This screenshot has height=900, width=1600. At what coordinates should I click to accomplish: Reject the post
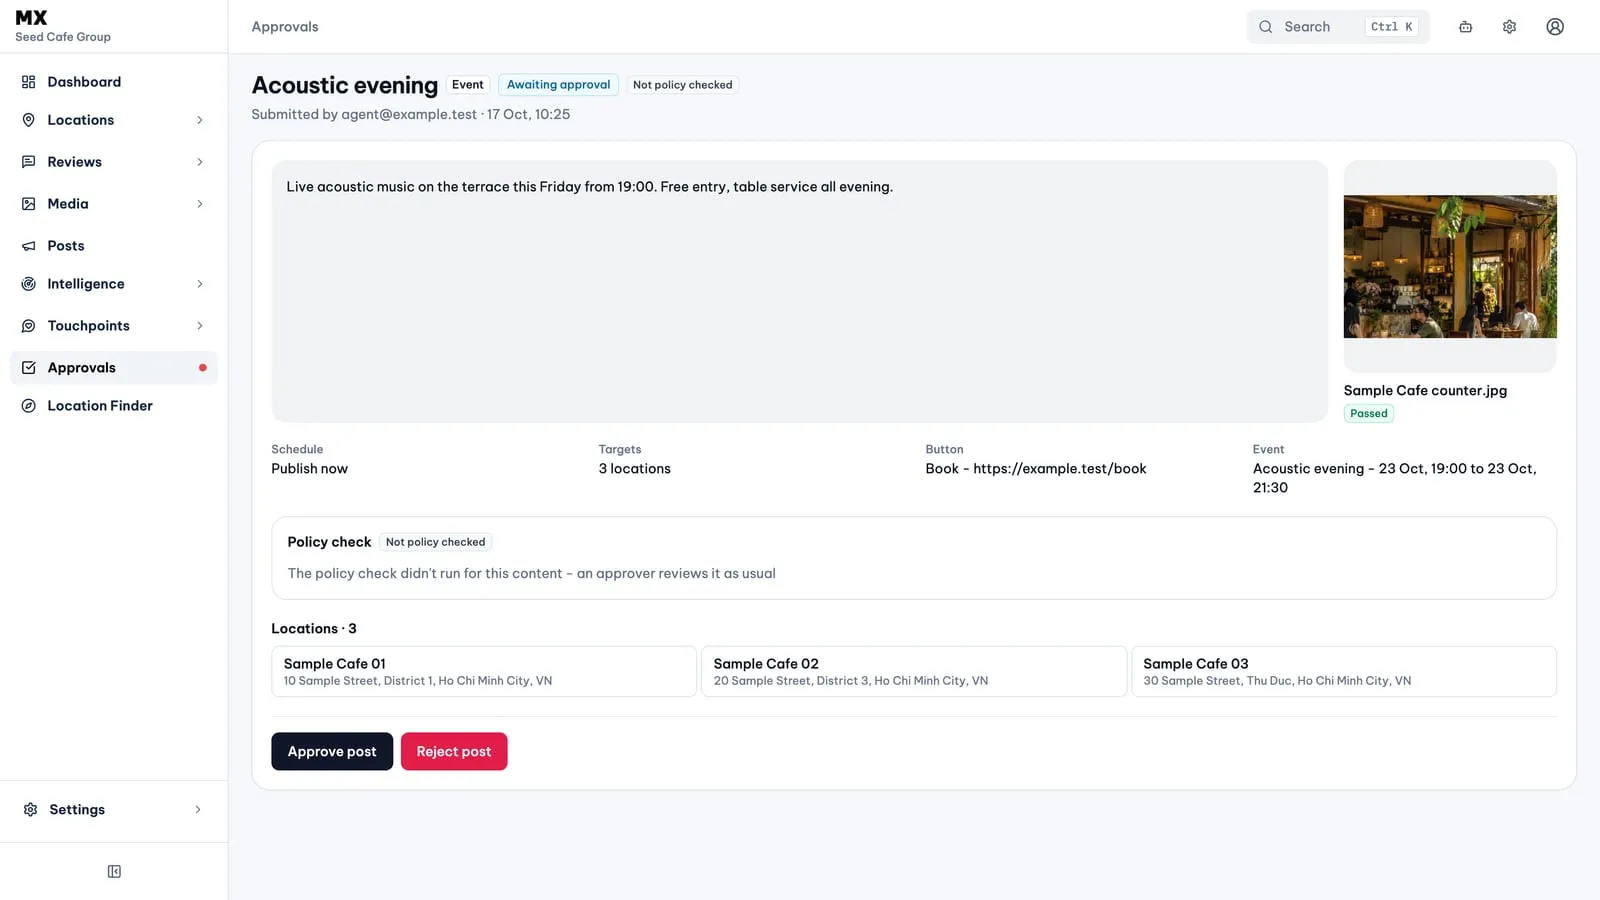point(454,752)
